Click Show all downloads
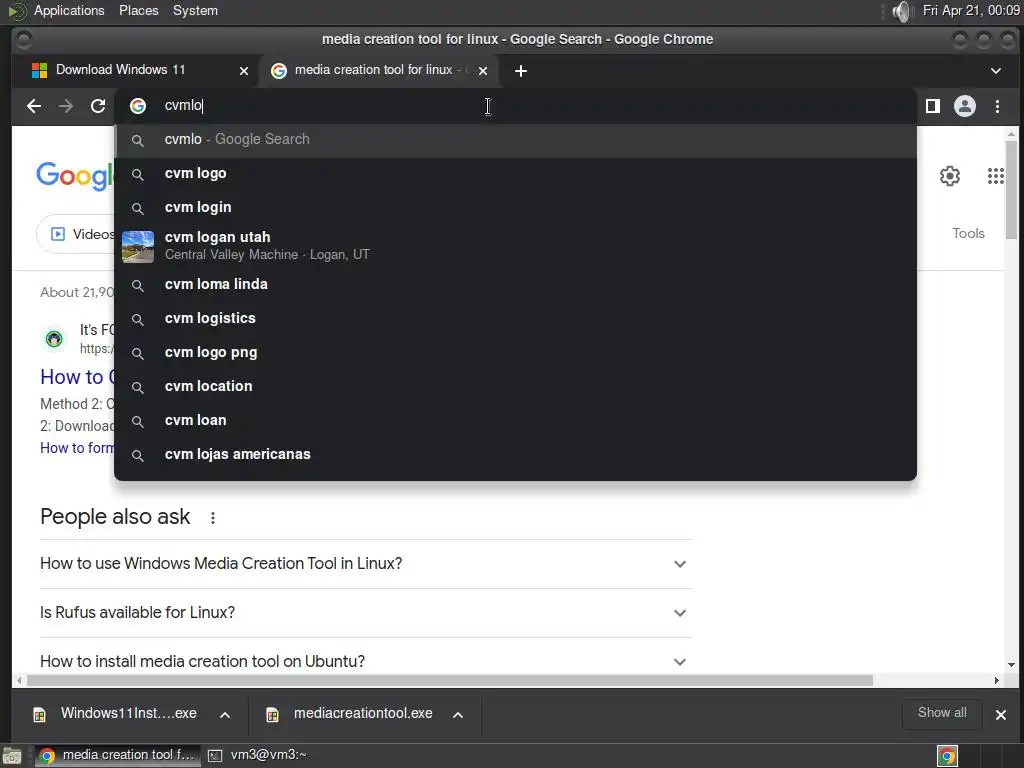 942,713
